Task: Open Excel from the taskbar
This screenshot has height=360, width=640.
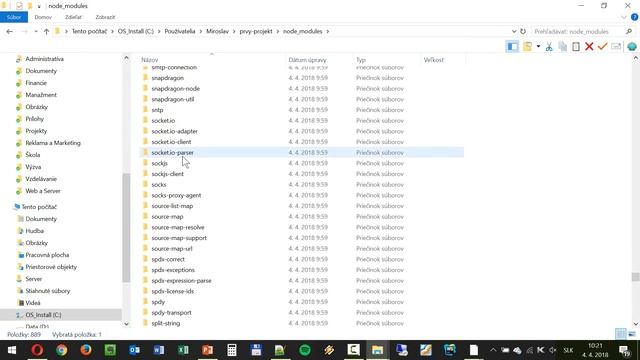Action: pos(183,350)
